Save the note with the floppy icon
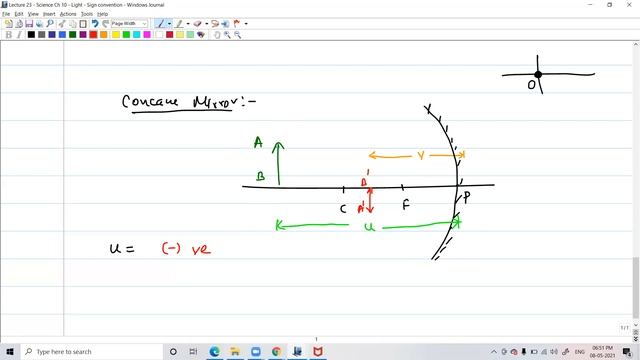The width and height of the screenshot is (640, 360). (x=29, y=24)
